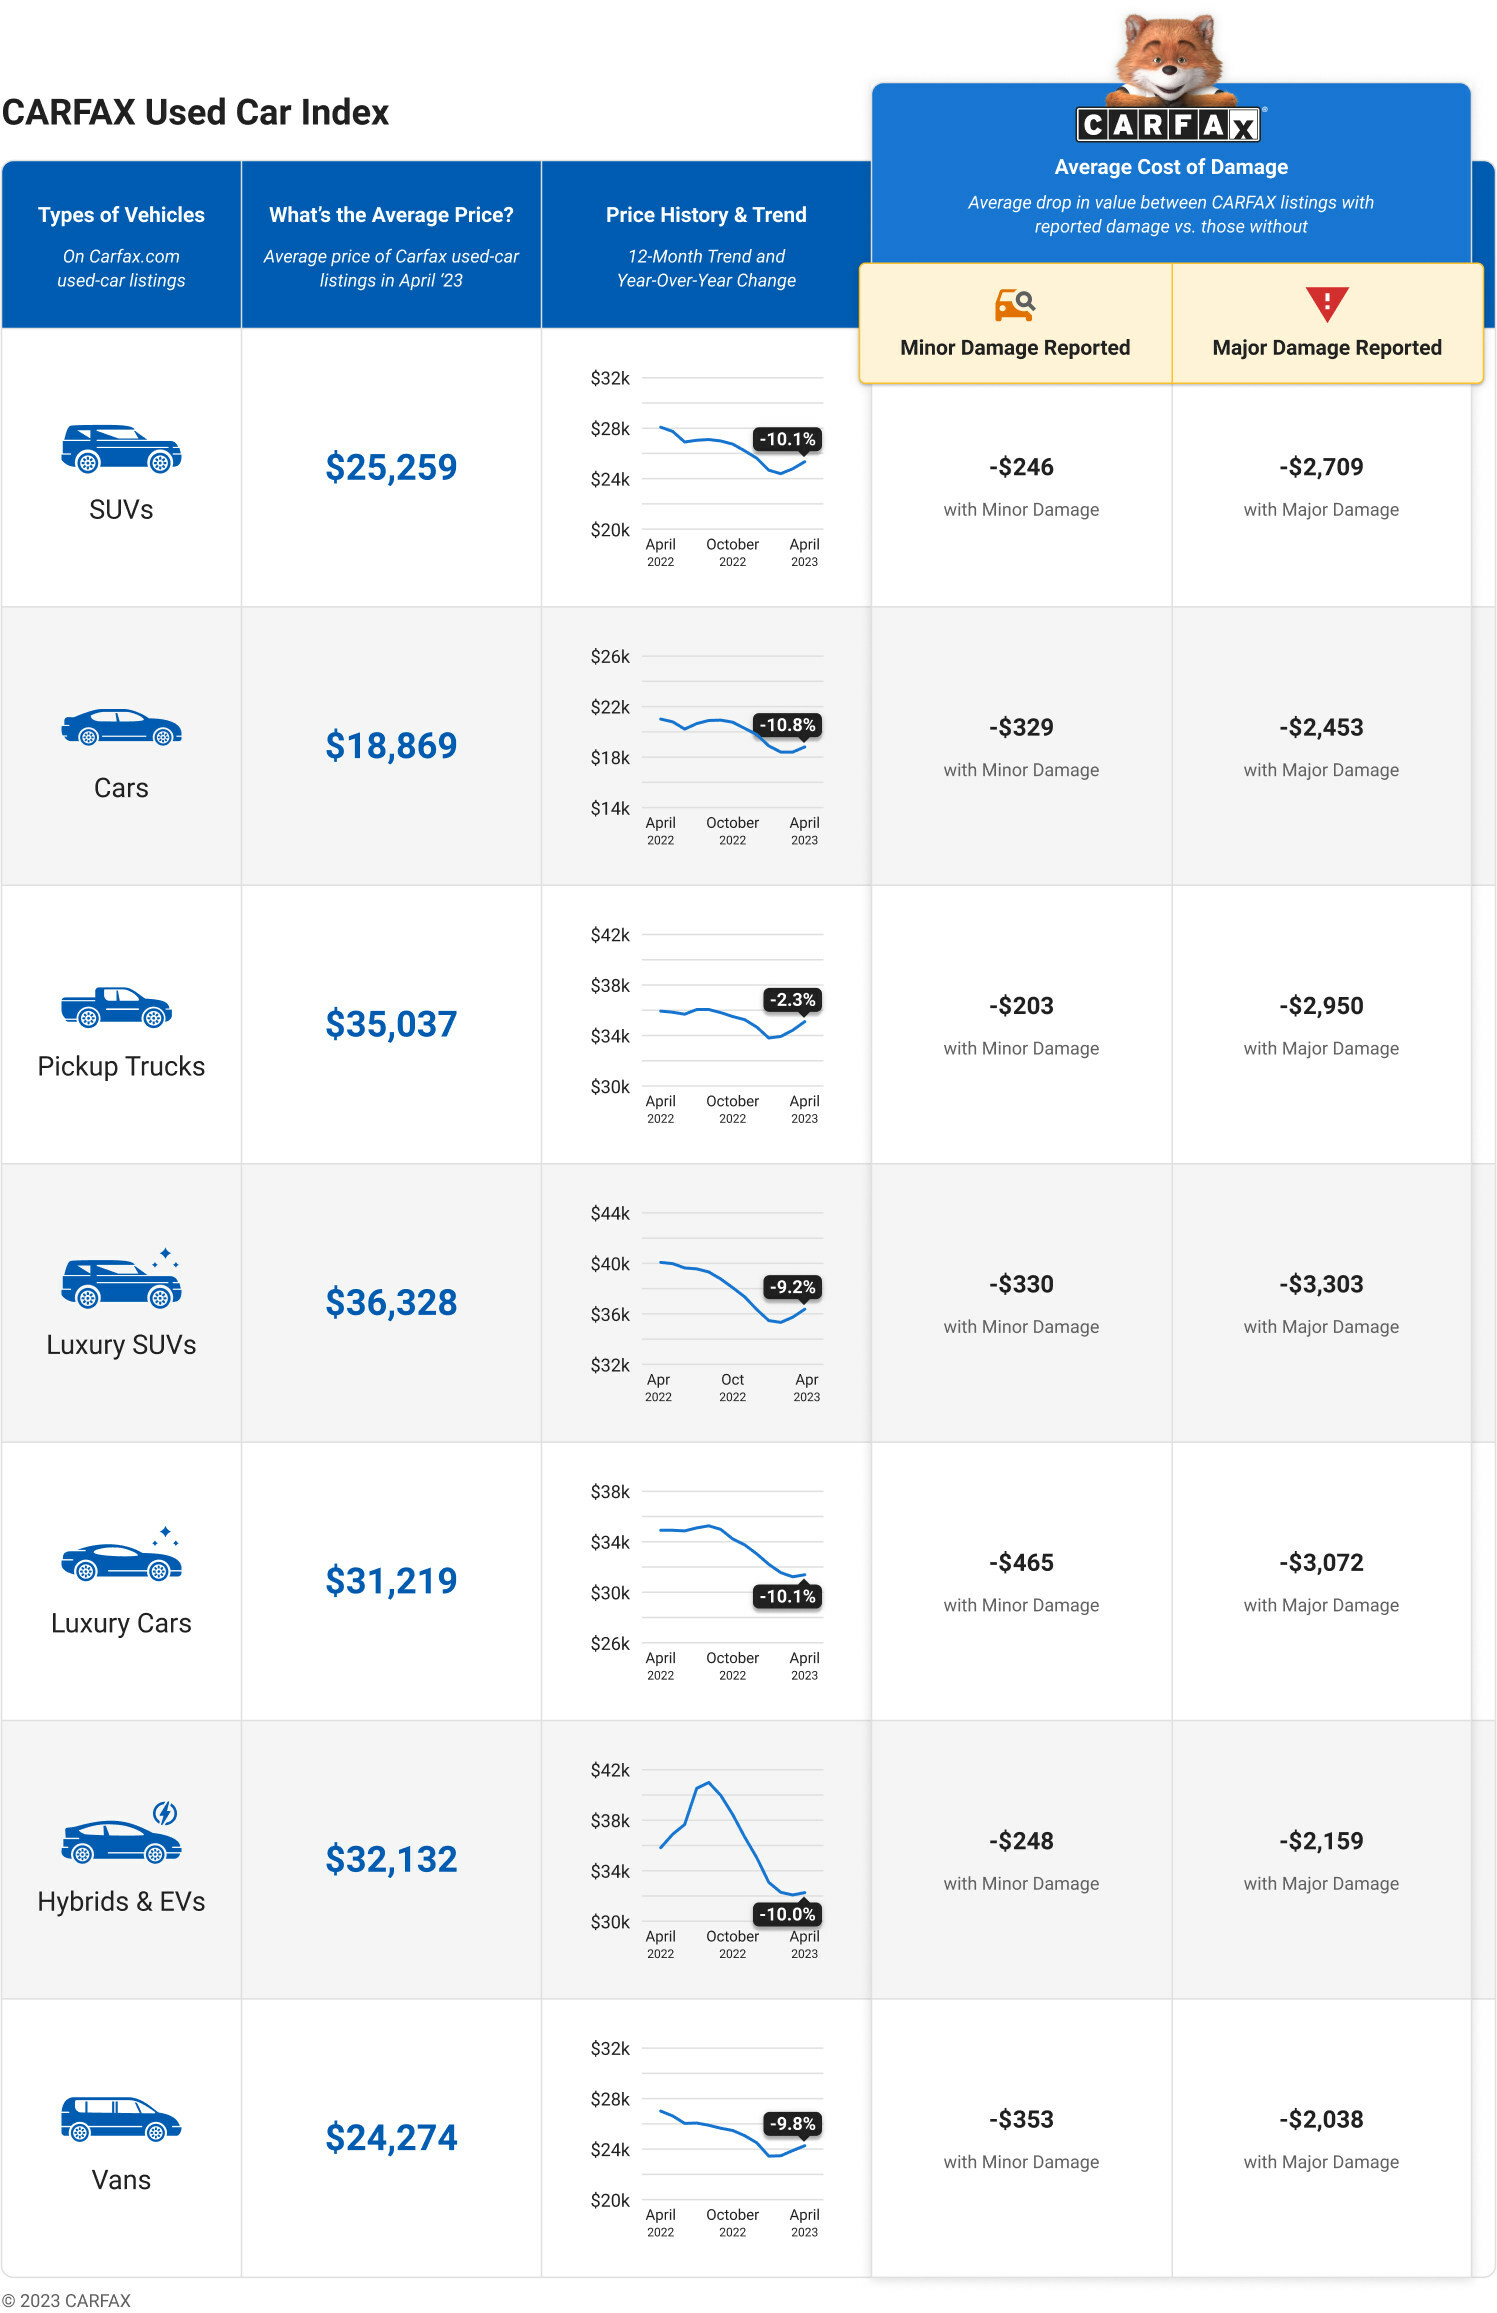This screenshot has width=1497, height=2313.
Task: Click the $32,132 Hybrids & EVs price
Action: coord(391,1859)
